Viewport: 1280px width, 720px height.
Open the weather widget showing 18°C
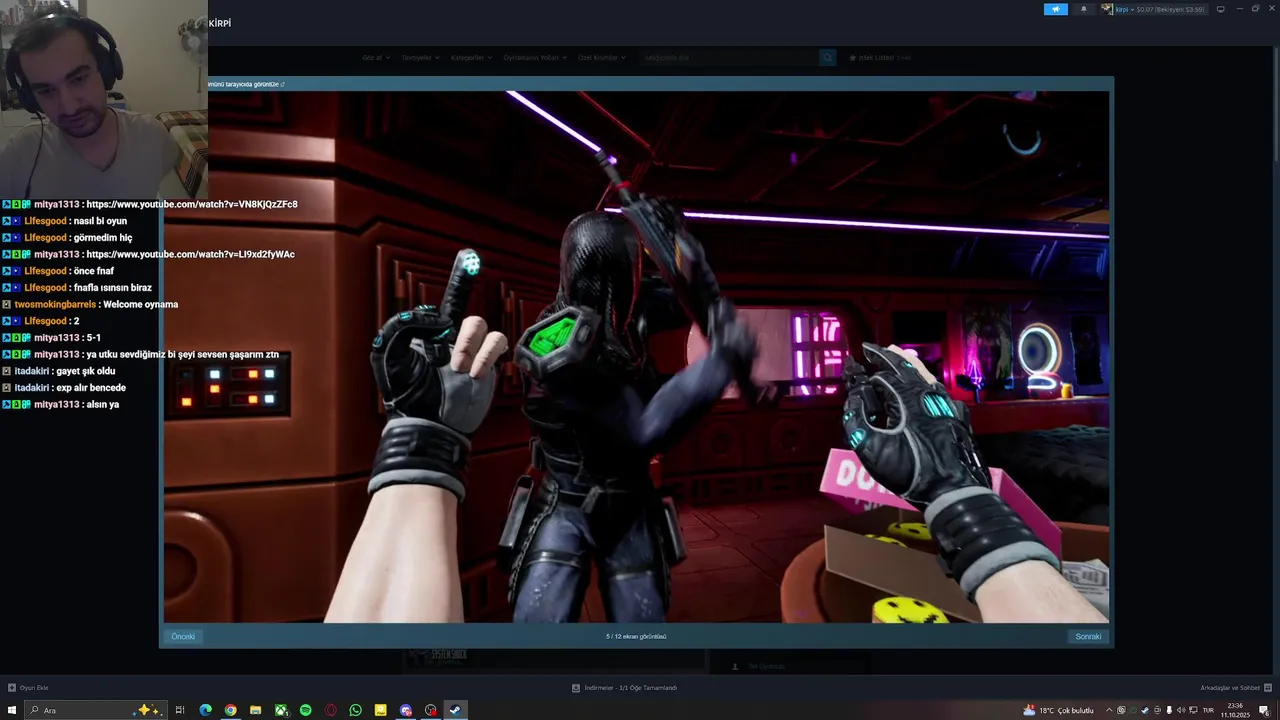tap(1058, 710)
